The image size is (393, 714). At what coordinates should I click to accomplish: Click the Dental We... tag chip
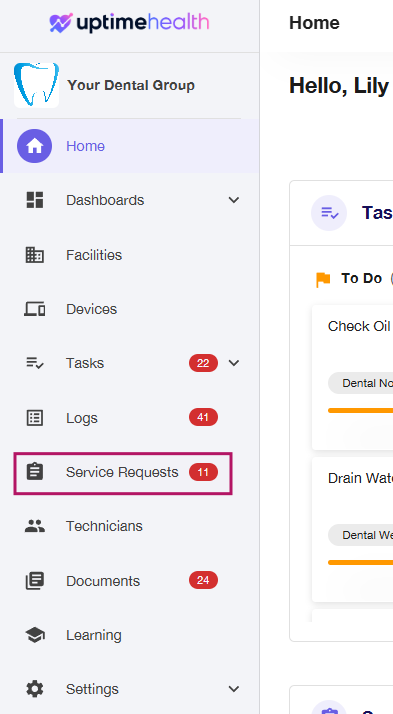point(361,536)
